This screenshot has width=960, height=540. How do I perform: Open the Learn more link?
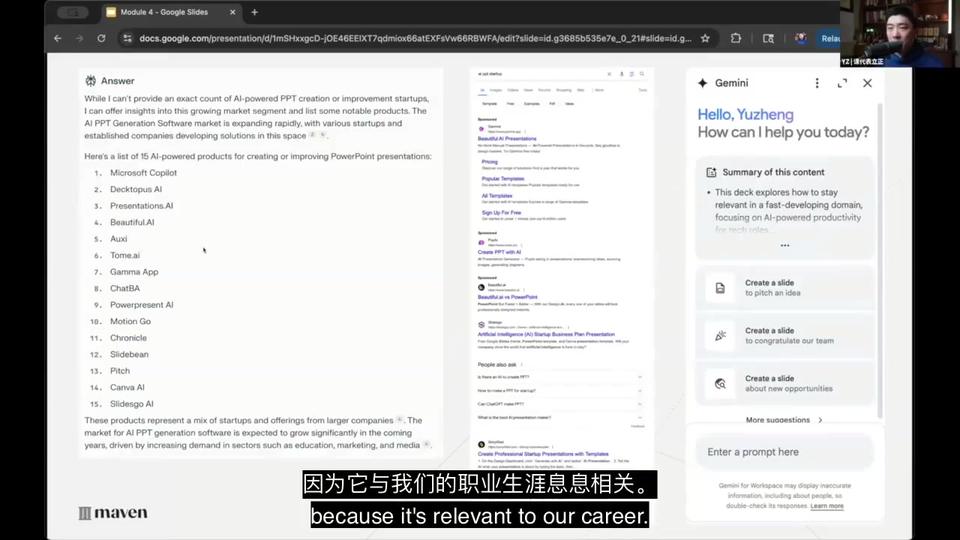827,506
